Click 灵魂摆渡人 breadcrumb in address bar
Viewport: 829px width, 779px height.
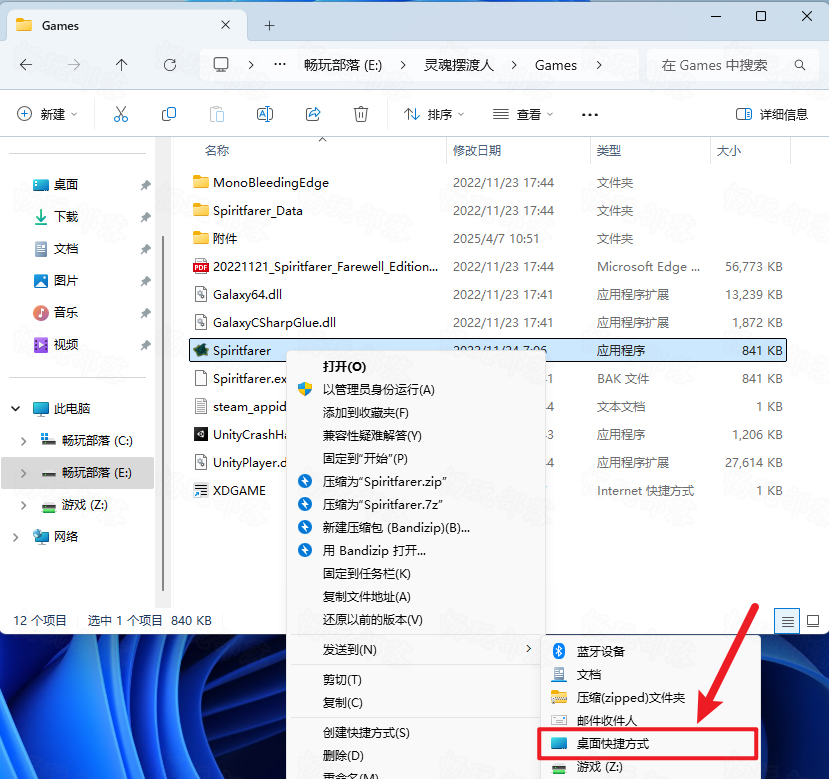[459, 65]
